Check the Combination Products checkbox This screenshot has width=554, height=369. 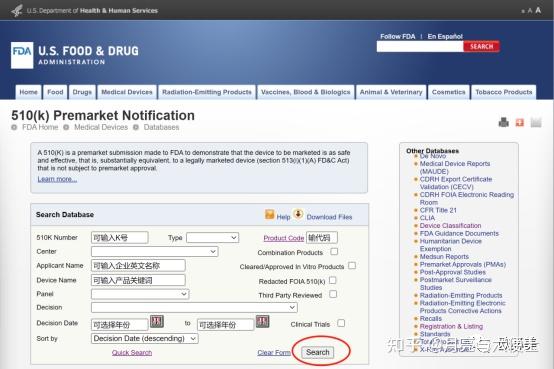point(334,251)
